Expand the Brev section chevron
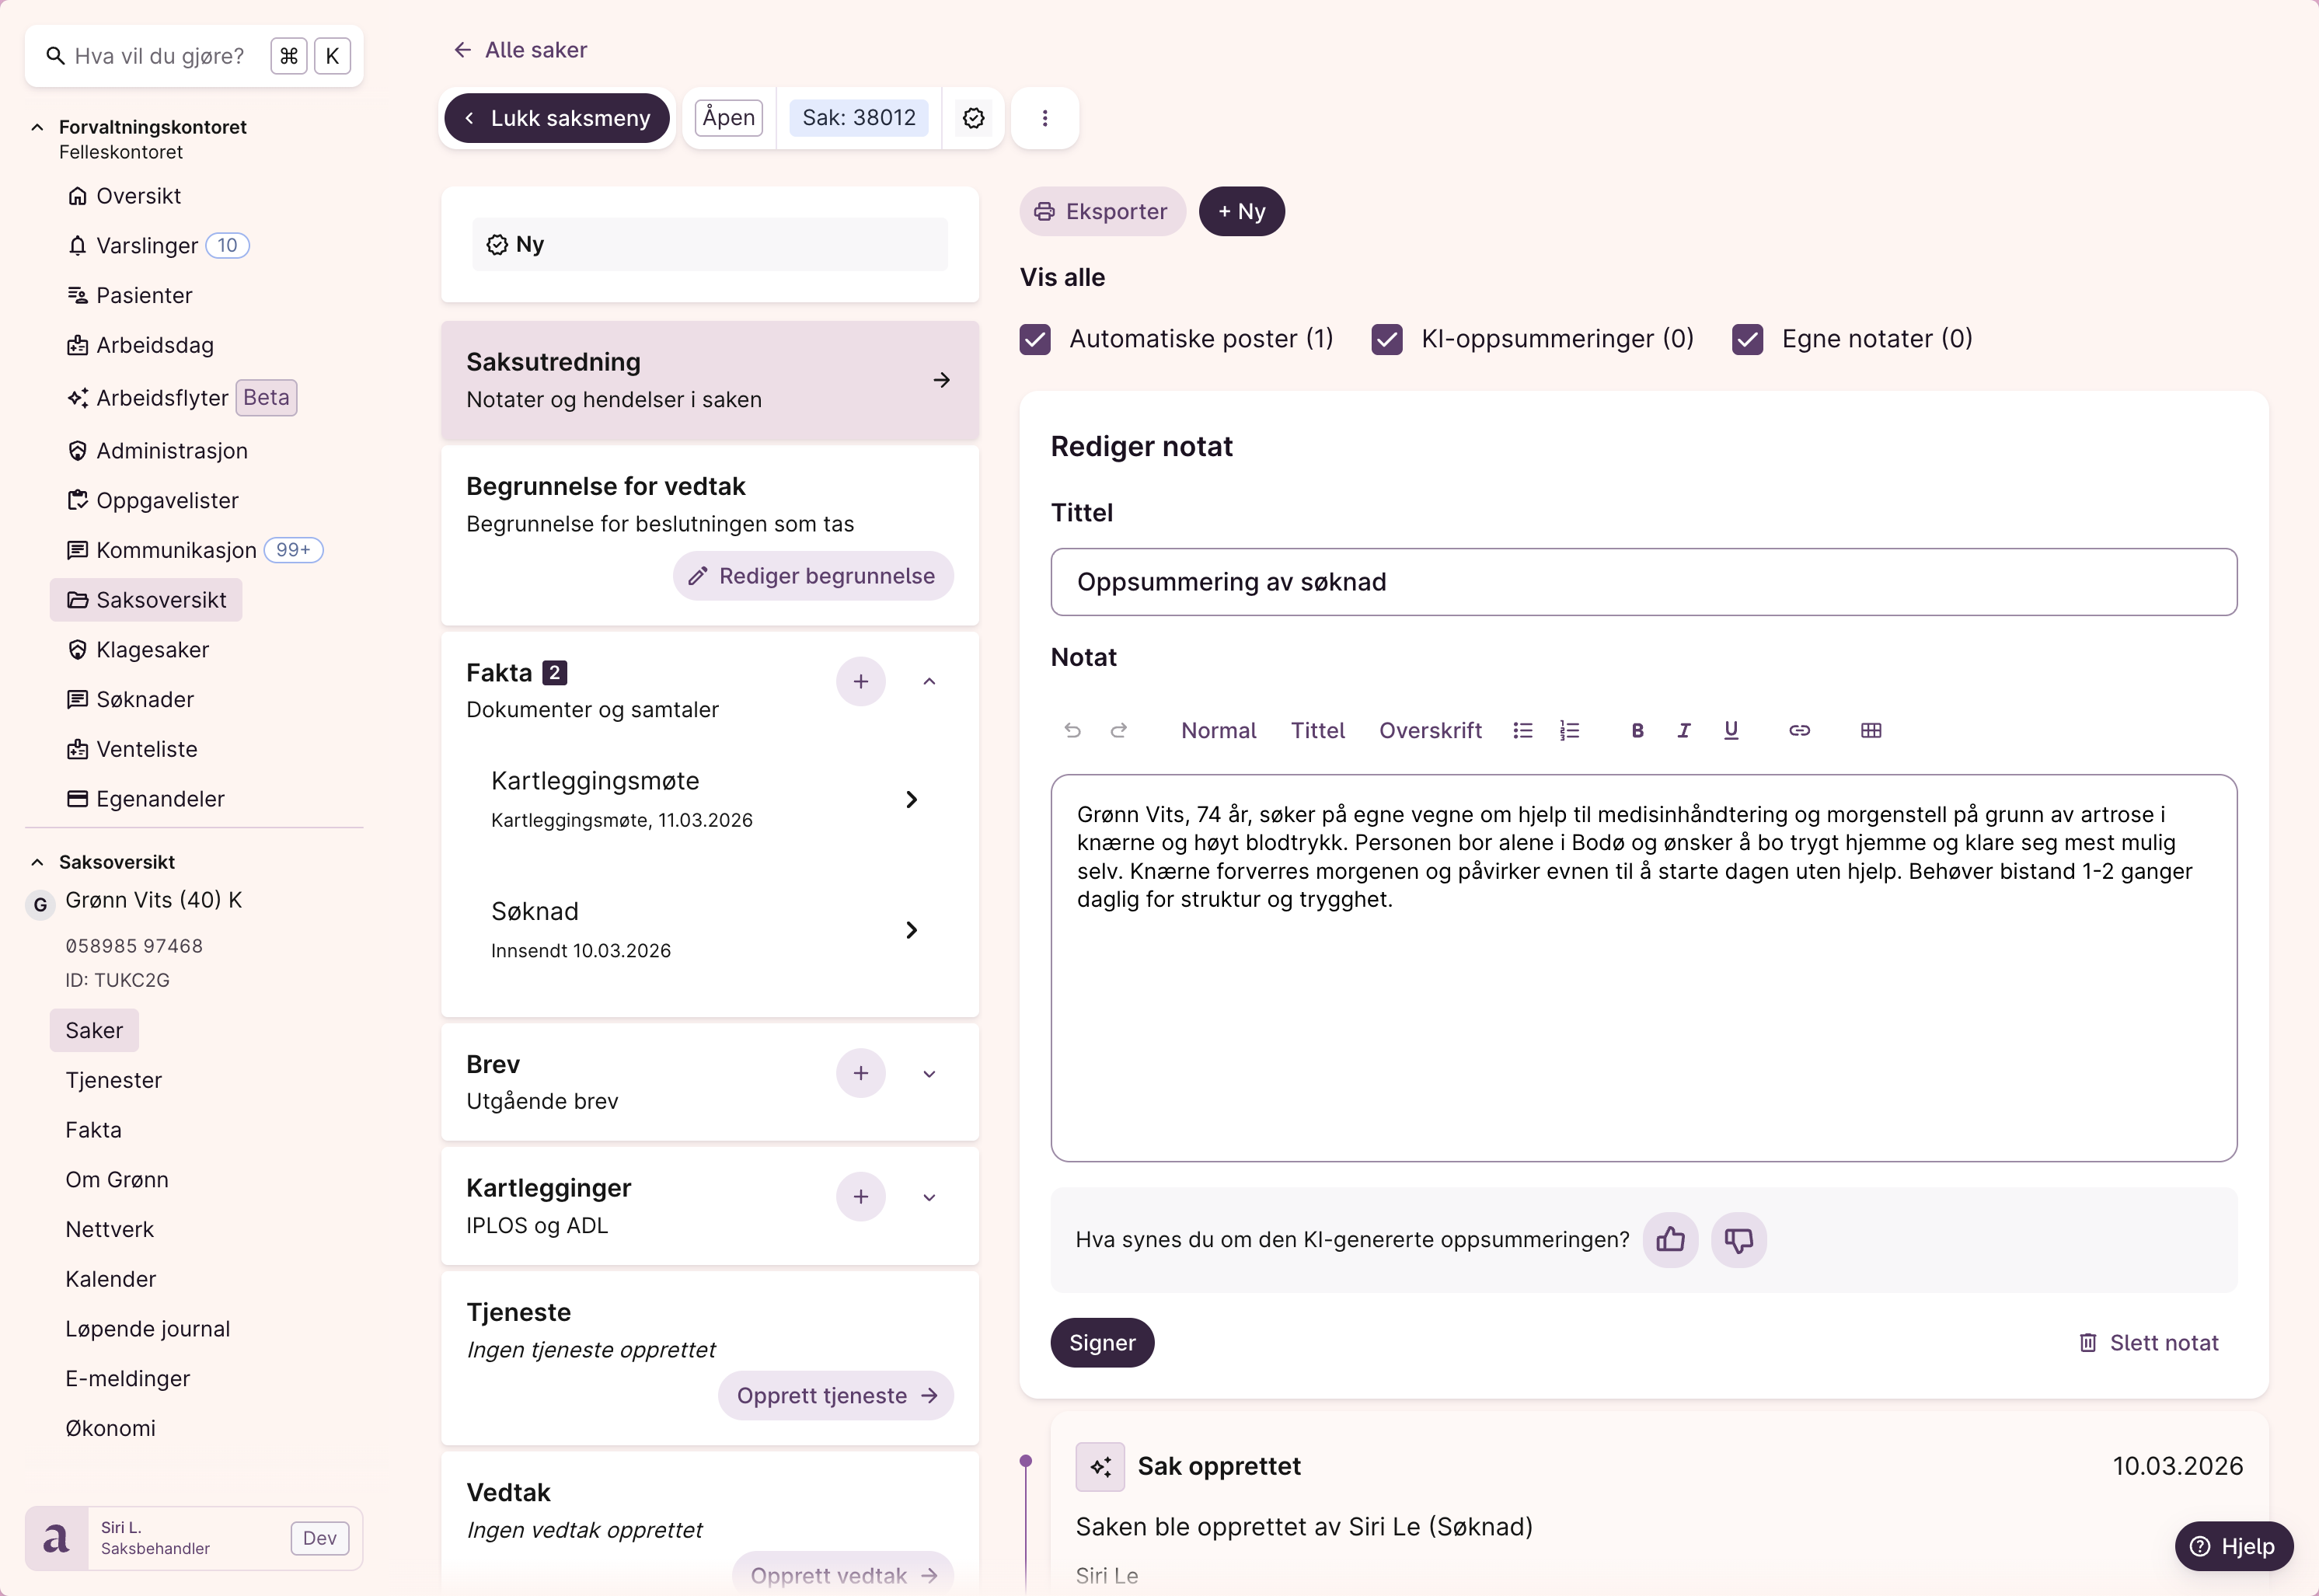The image size is (2319, 1596). pos(928,1074)
